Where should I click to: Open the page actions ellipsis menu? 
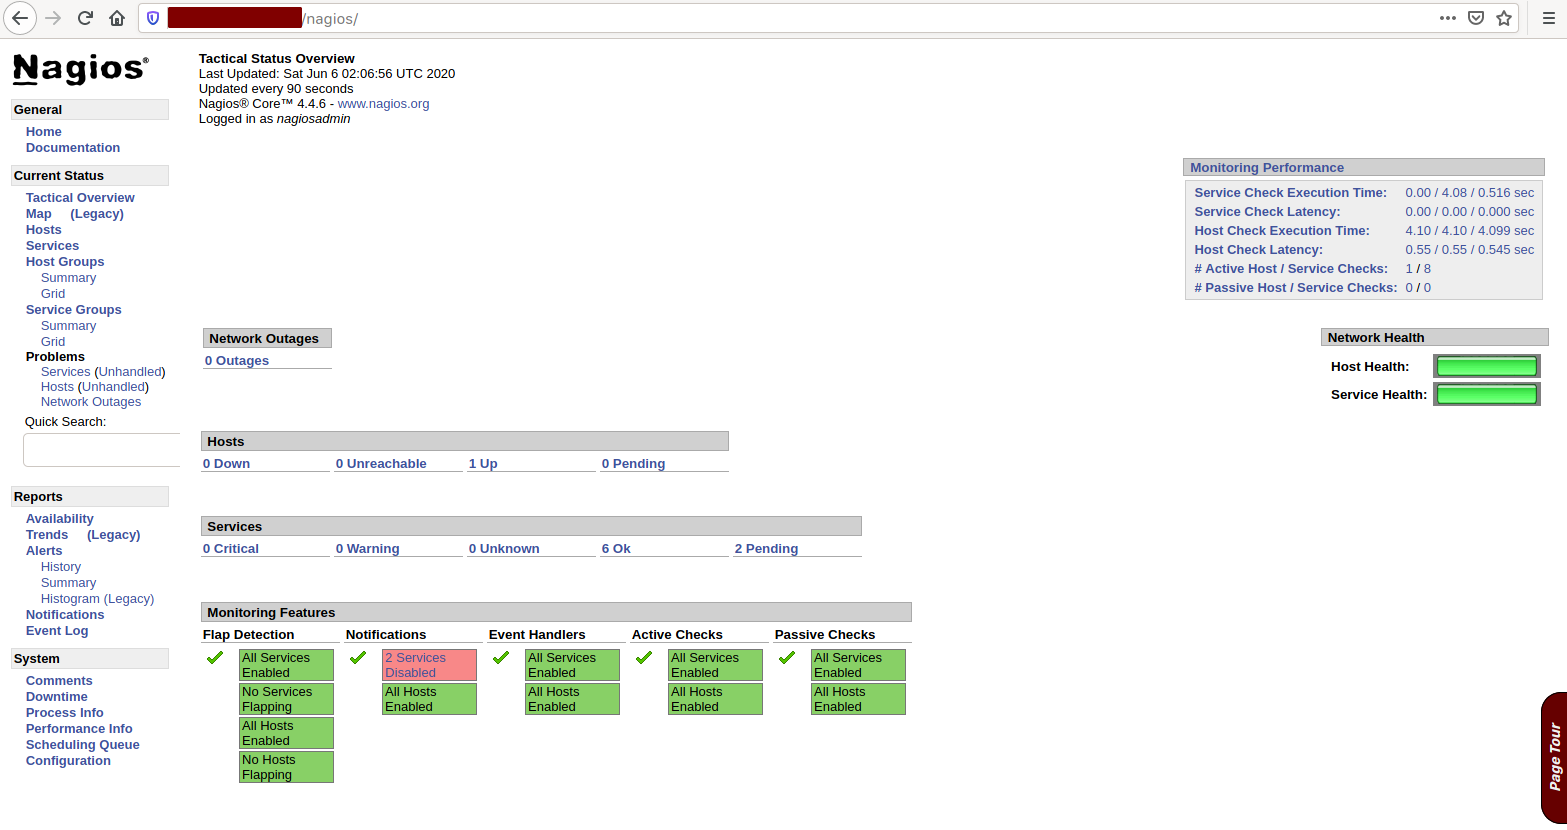[x=1447, y=18]
